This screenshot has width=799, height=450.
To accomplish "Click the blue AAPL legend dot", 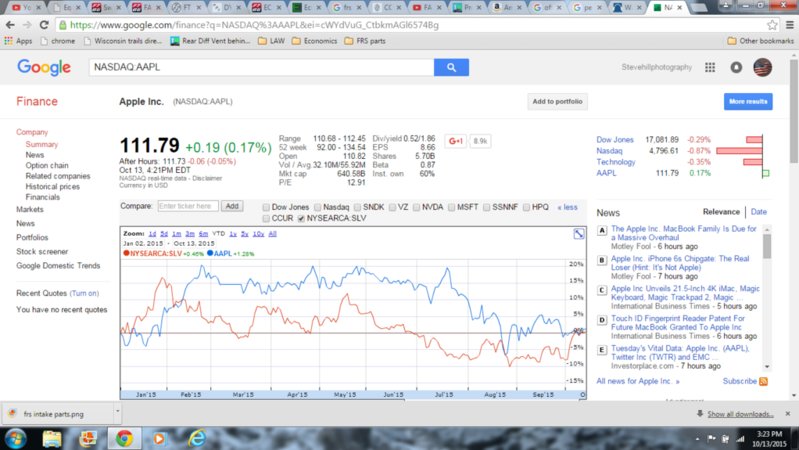I will point(210,253).
